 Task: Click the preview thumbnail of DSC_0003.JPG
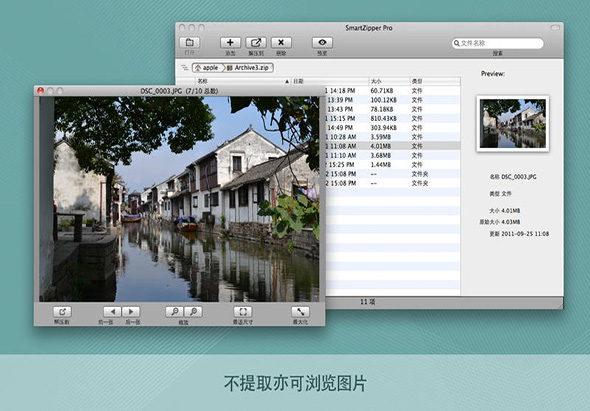click(513, 123)
